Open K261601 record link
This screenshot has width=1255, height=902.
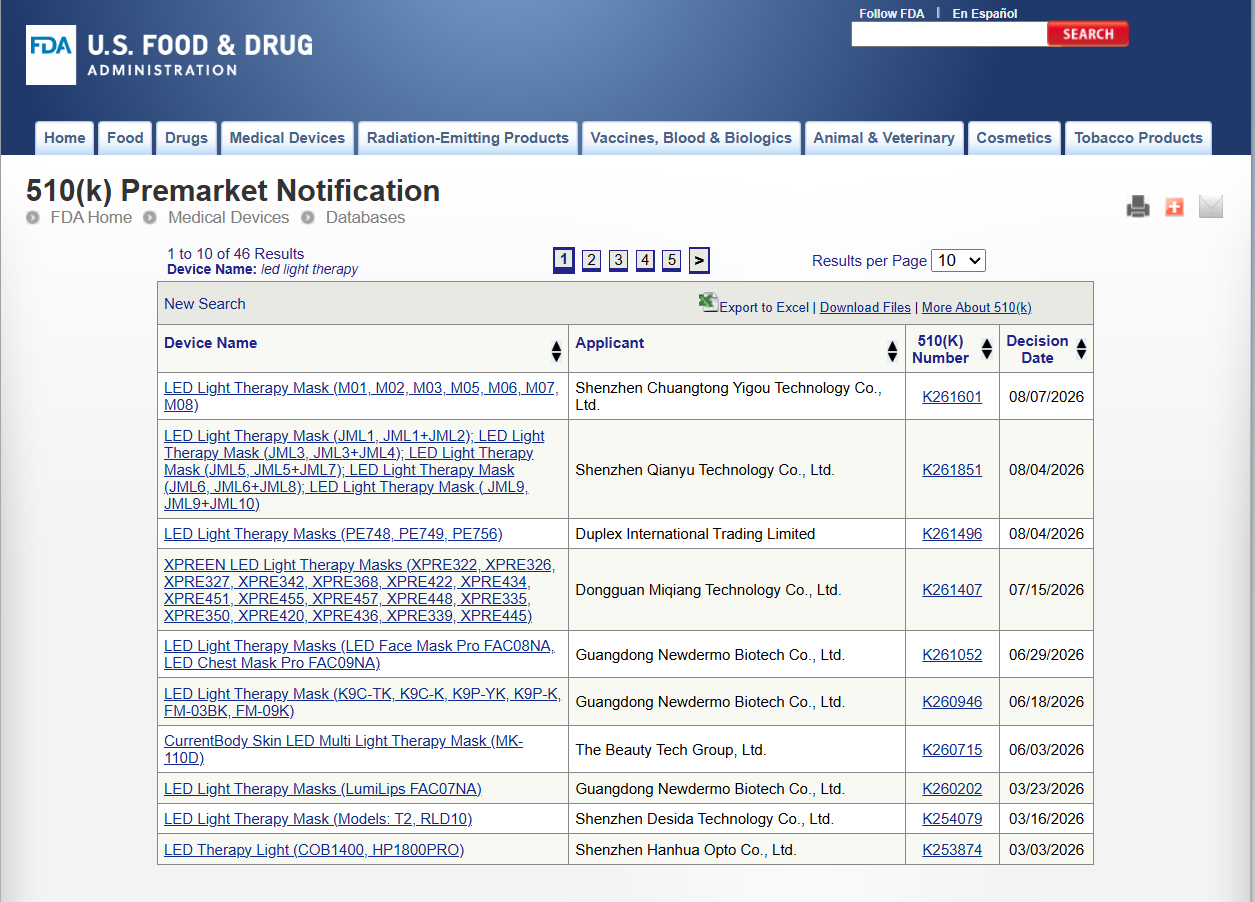click(952, 397)
